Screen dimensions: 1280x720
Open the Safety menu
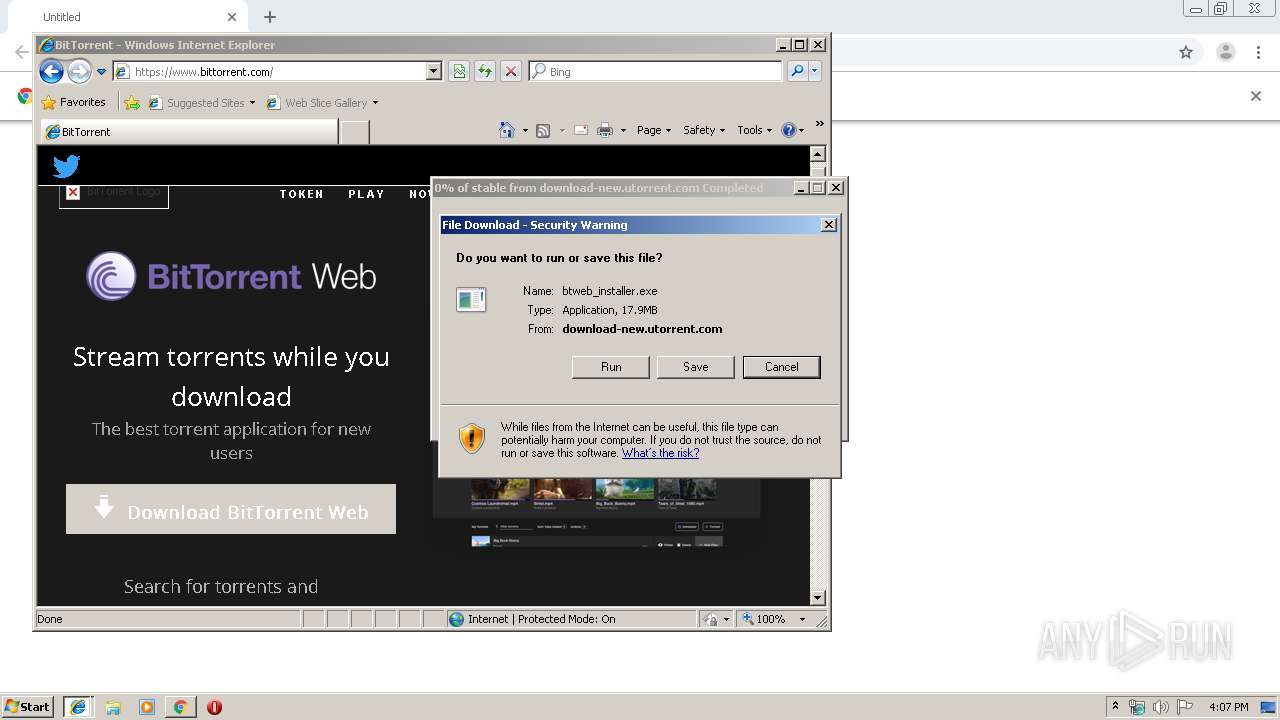704,130
